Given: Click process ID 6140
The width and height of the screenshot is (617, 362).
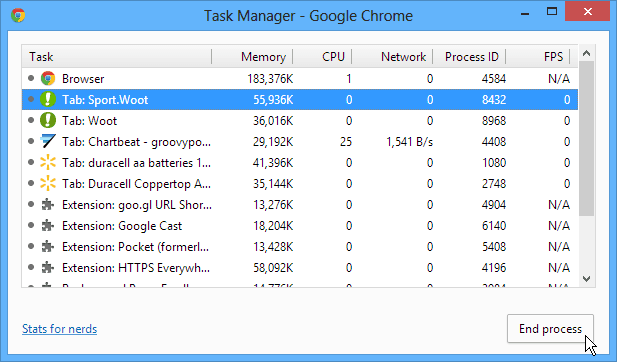Looking at the screenshot, I should [494, 226].
